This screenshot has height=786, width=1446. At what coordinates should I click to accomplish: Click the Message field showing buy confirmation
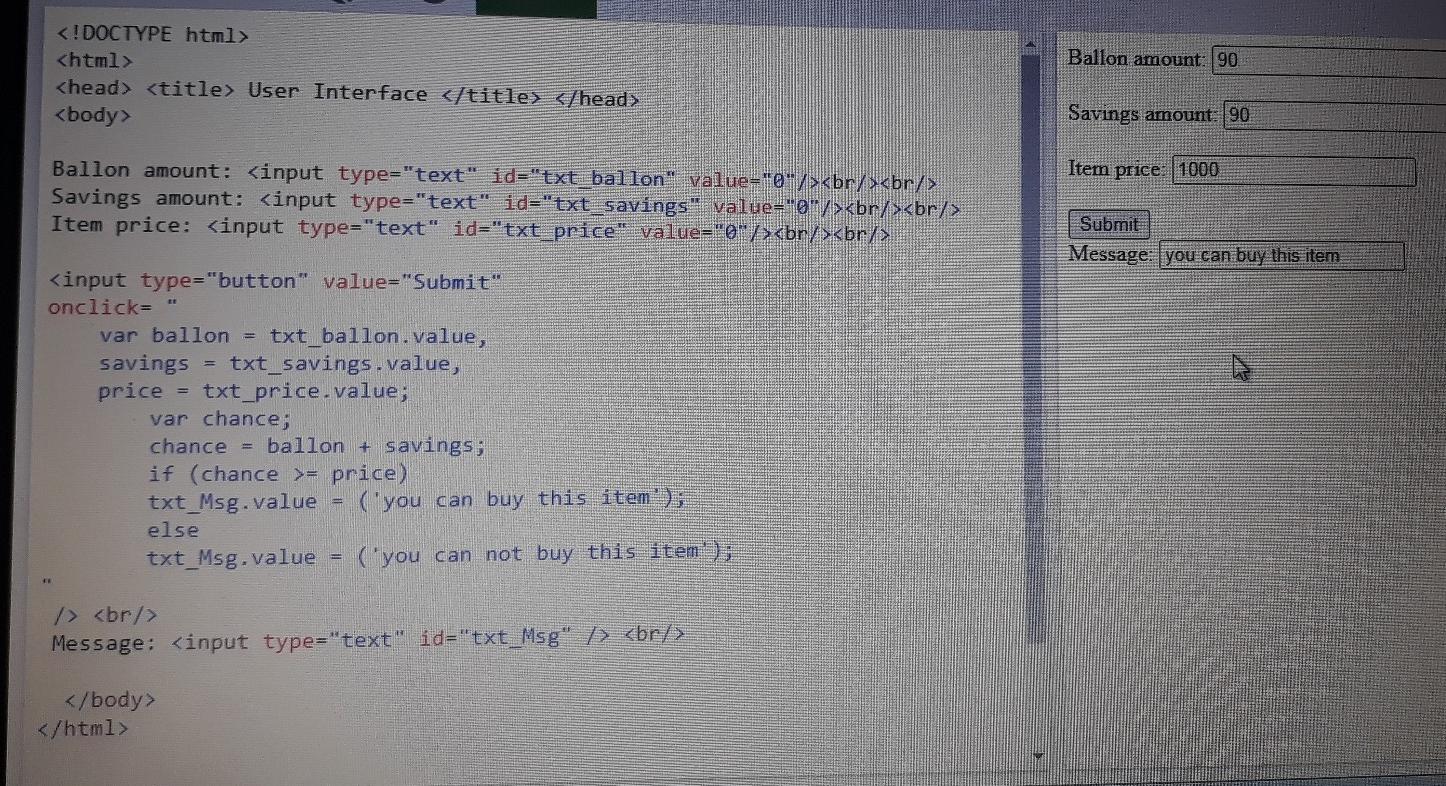1280,255
